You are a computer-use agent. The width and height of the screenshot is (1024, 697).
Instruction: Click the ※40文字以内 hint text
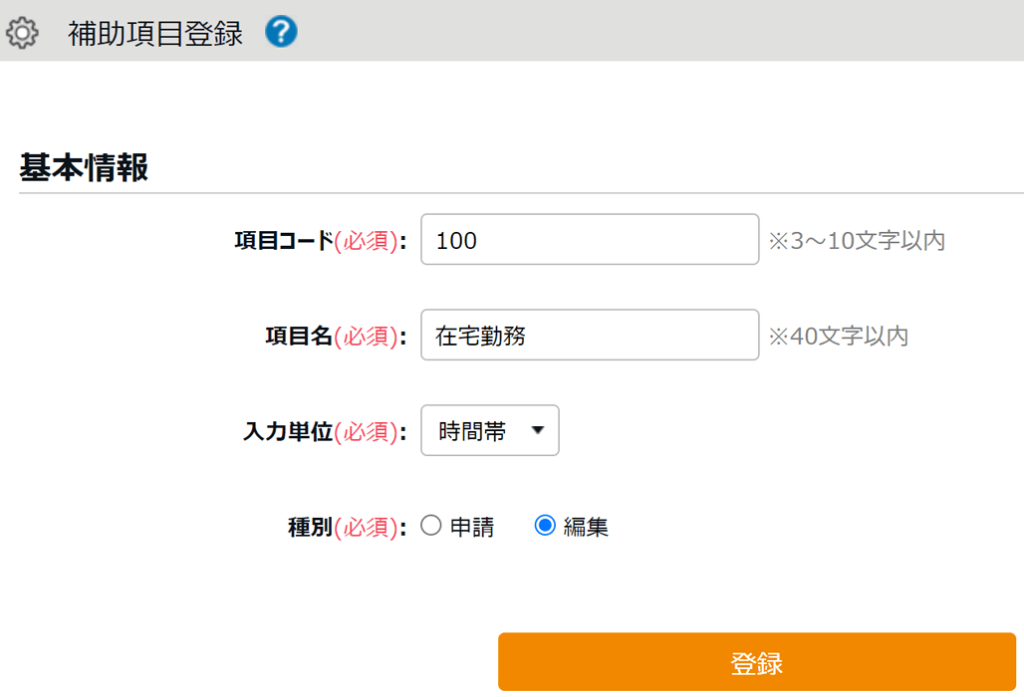(838, 336)
